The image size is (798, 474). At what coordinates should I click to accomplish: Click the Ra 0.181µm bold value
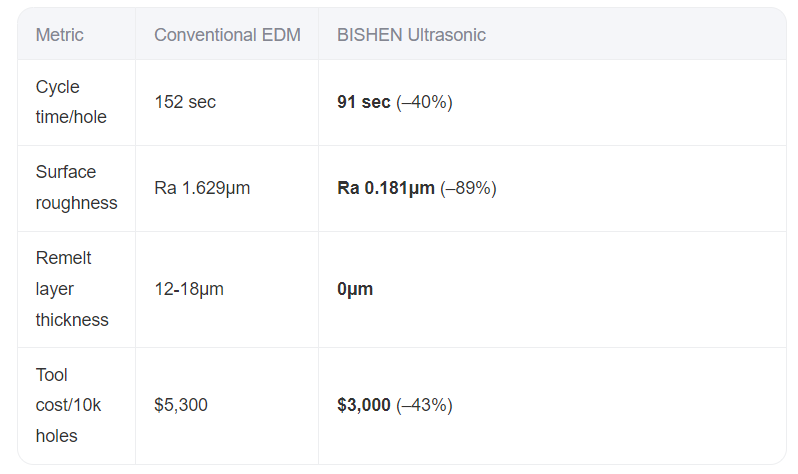point(386,188)
